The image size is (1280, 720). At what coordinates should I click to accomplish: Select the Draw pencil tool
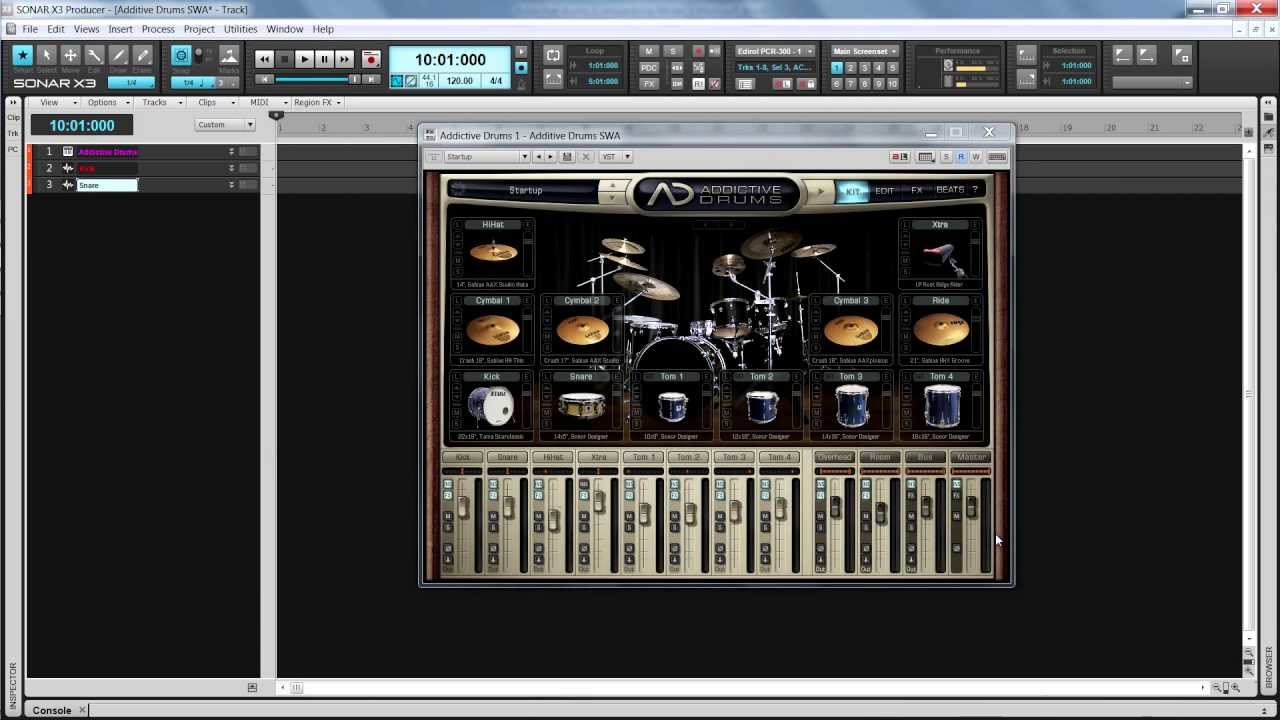[118, 56]
